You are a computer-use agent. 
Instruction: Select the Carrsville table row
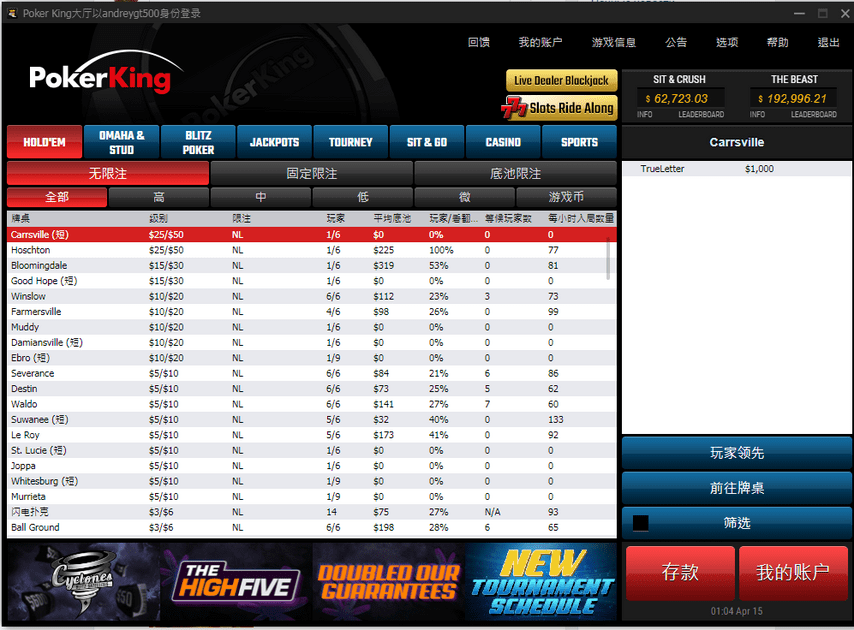tap(312, 235)
